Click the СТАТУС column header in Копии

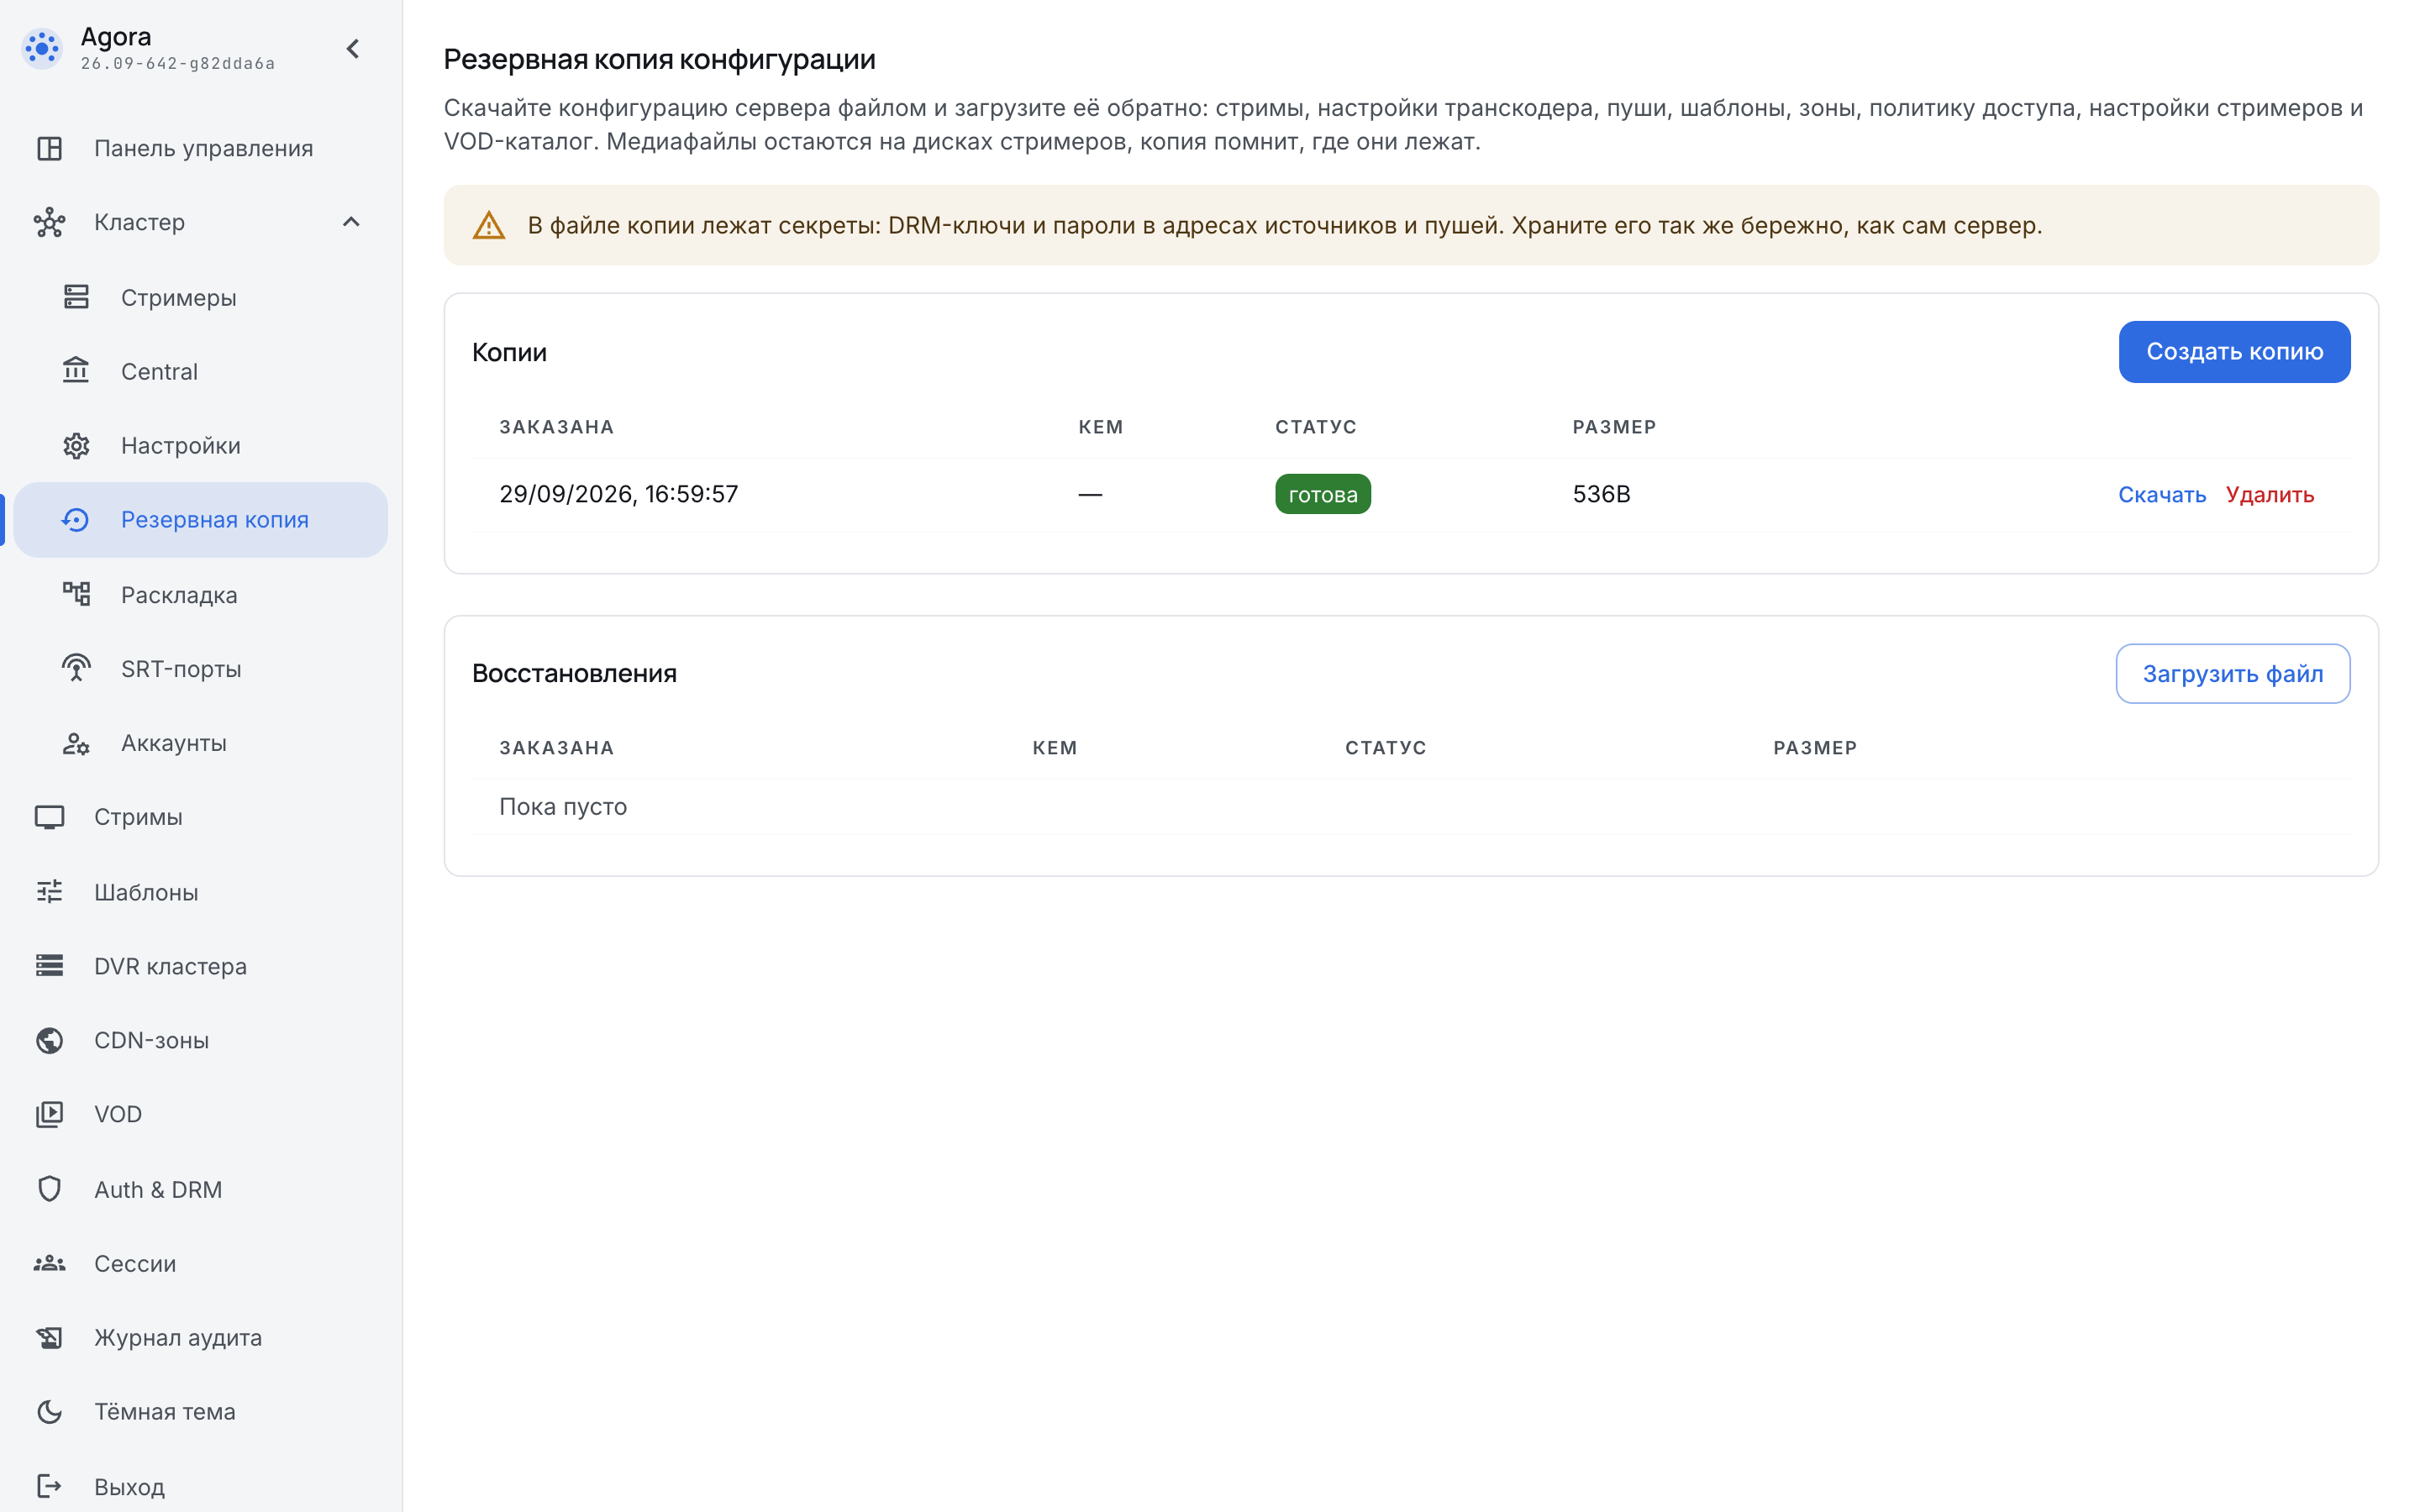click(x=1316, y=427)
